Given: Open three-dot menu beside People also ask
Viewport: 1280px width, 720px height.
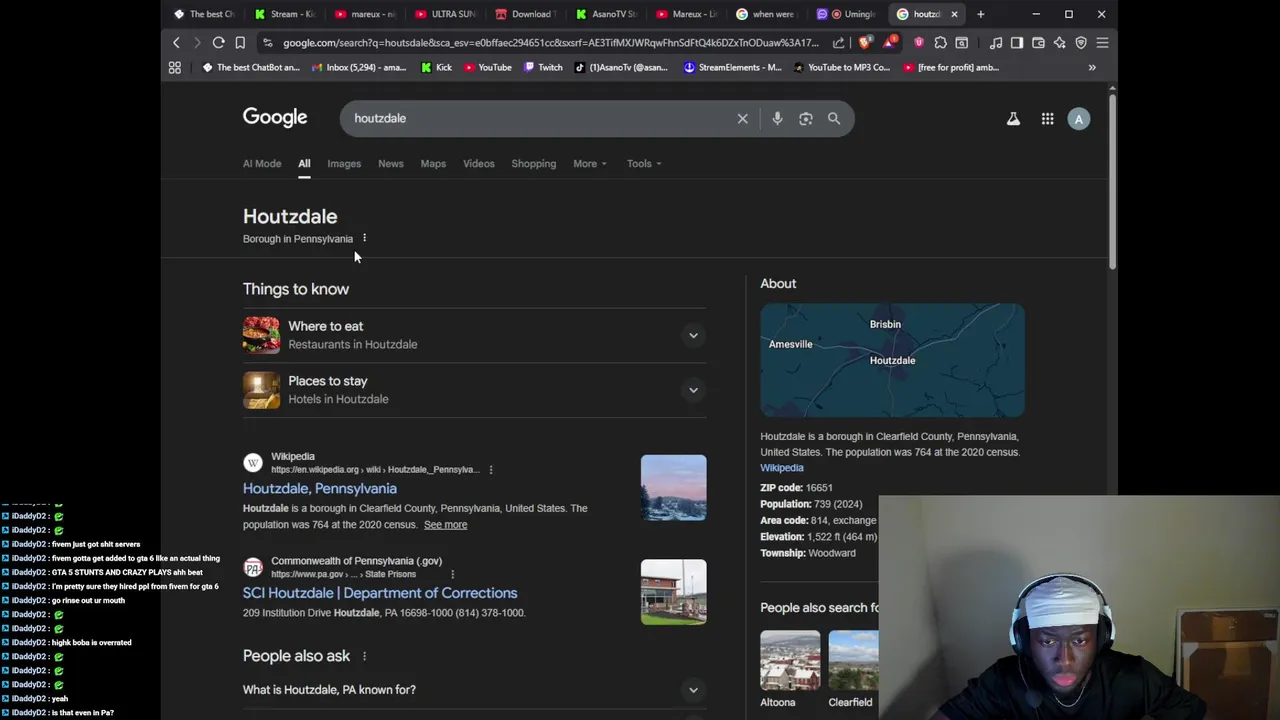Looking at the screenshot, I should click(364, 656).
